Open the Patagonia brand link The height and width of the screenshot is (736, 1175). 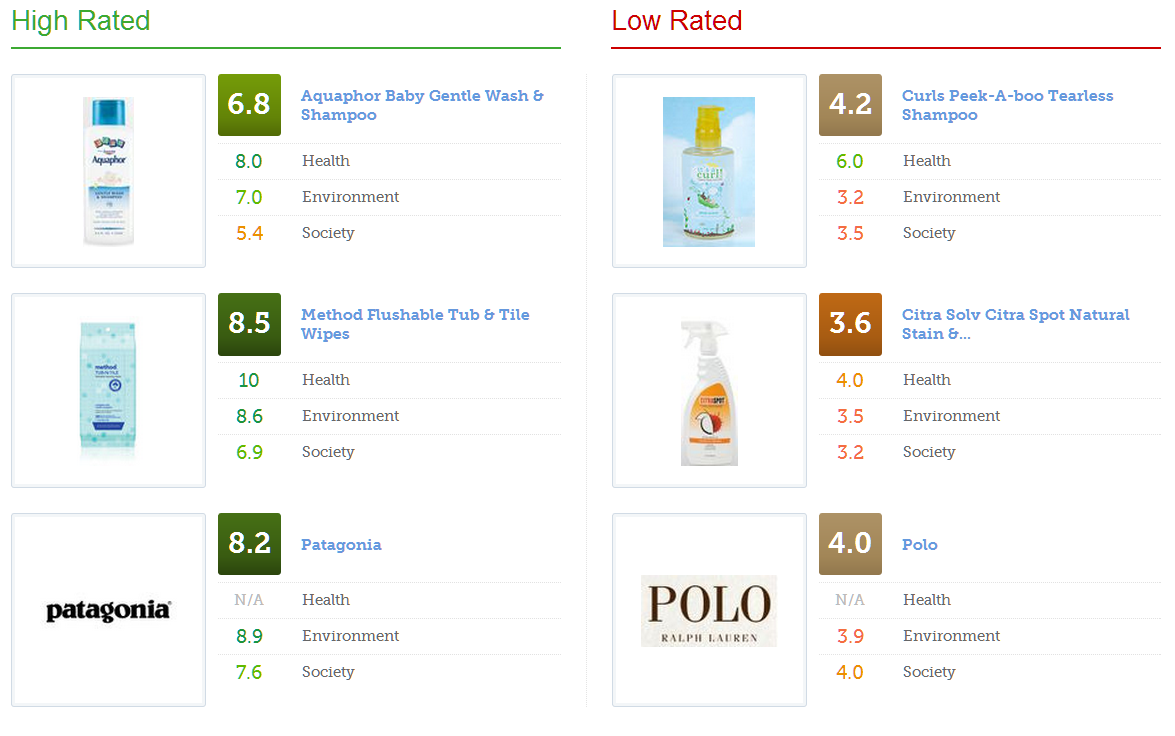[341, 545]
